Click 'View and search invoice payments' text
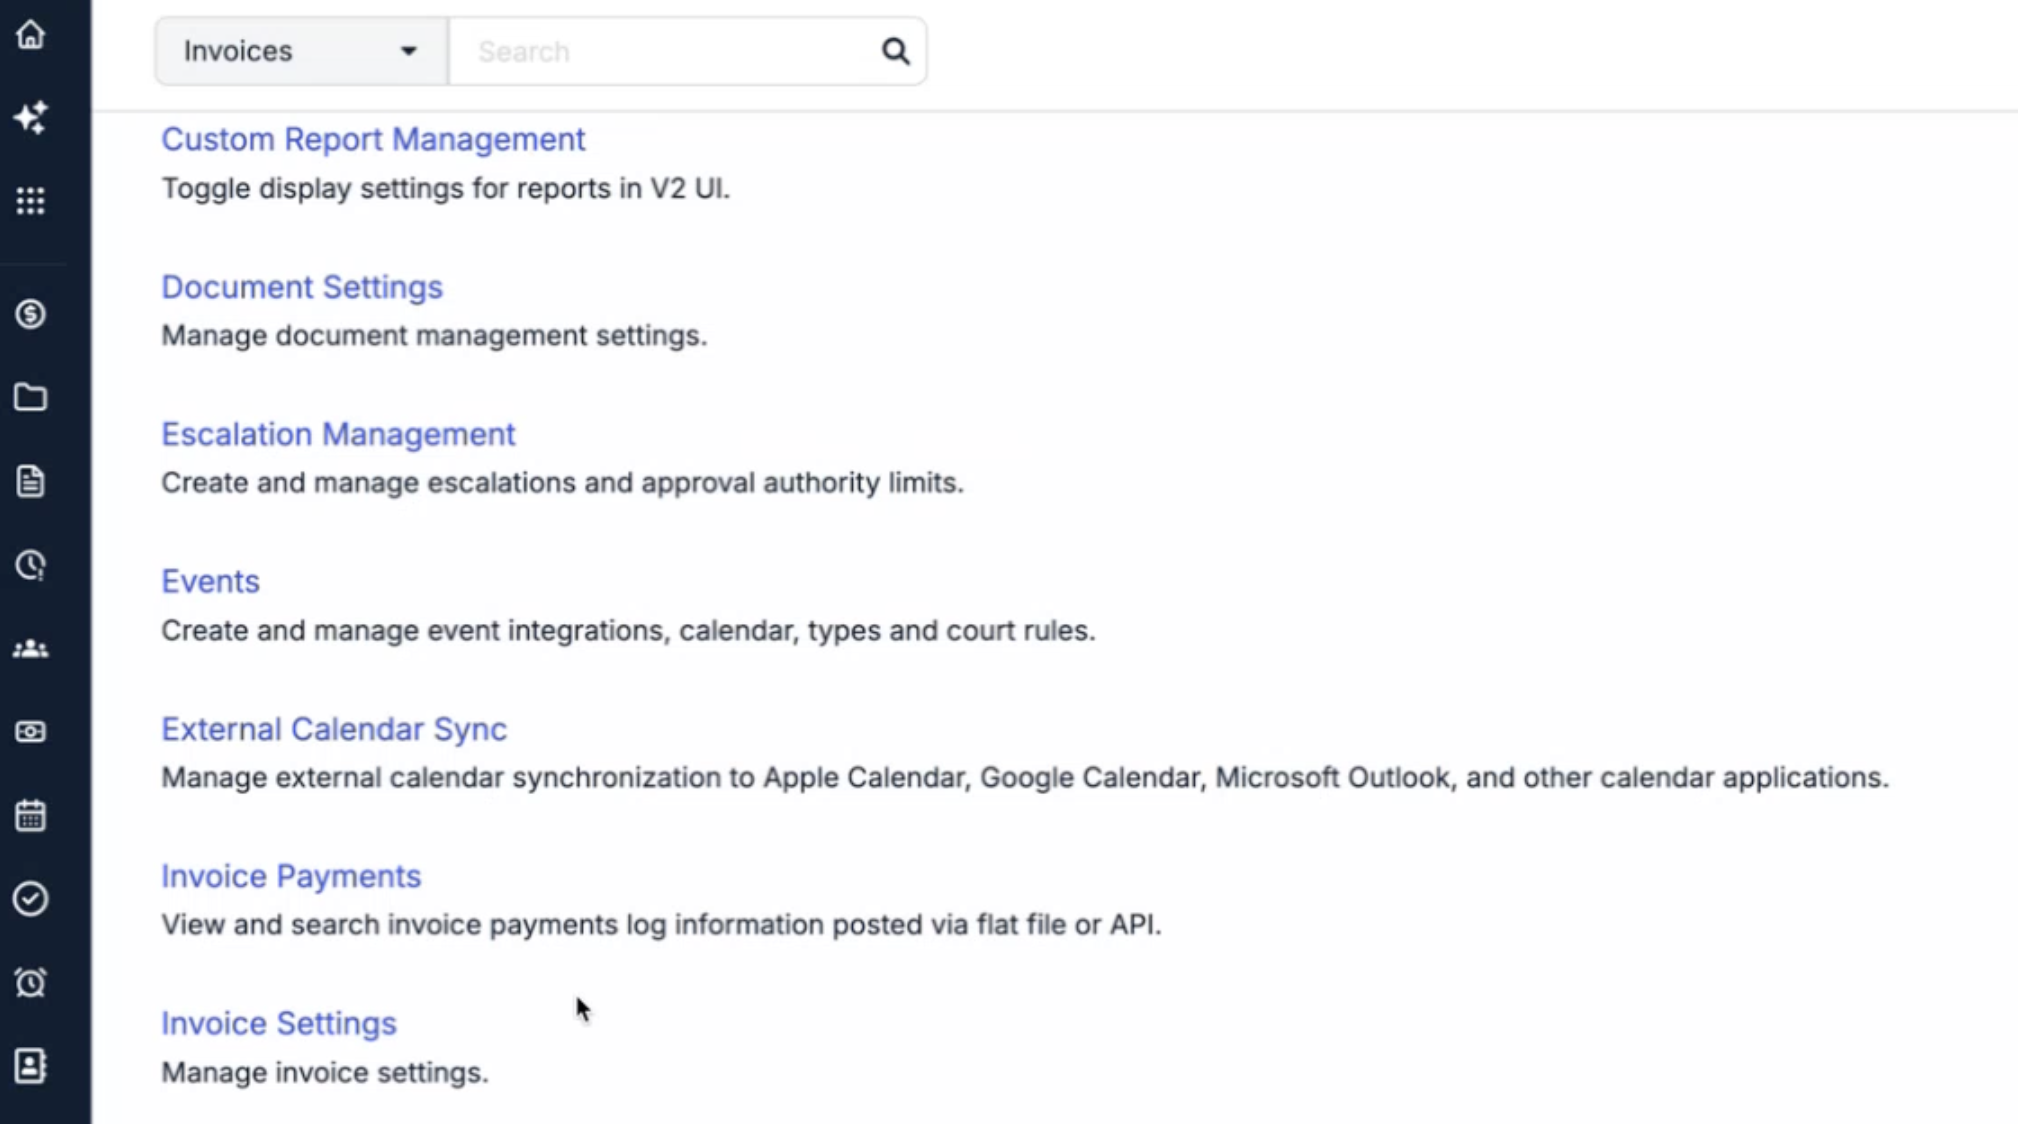Screen dimensions: 2018x1124 (x=661, y=924)
